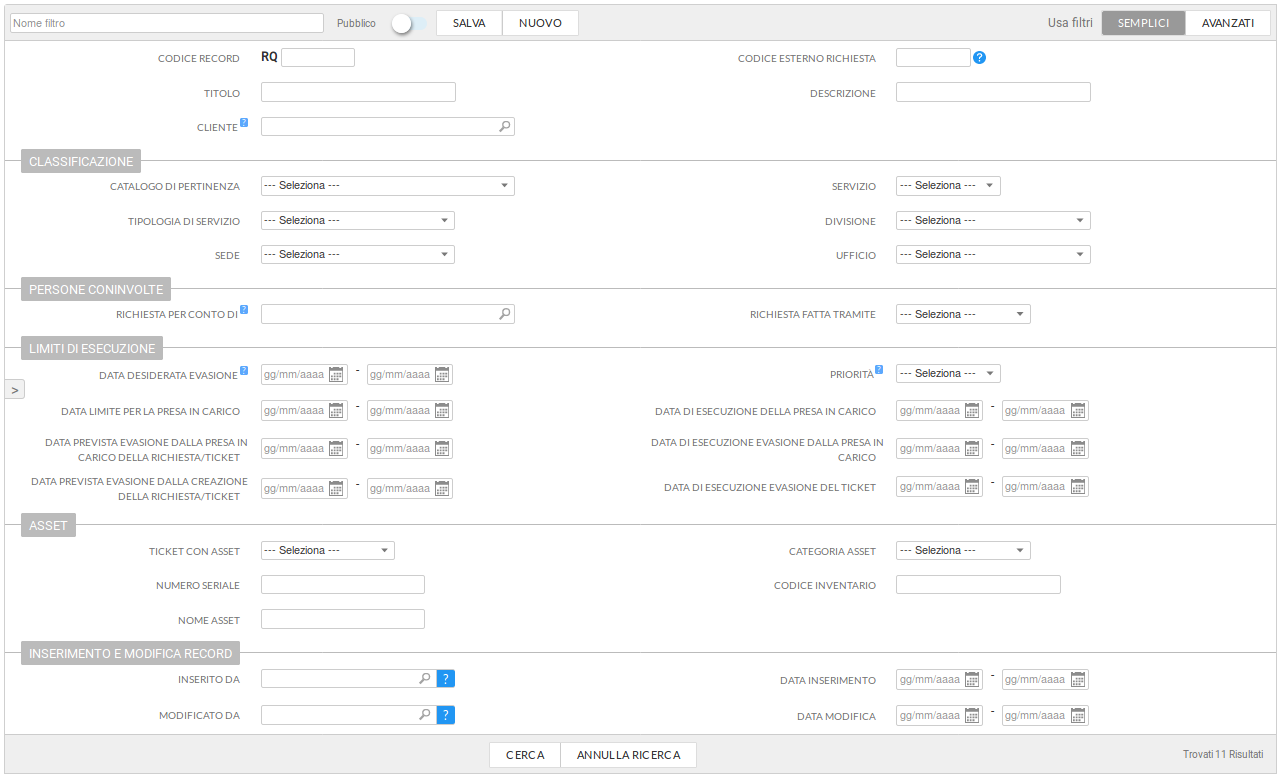Screen dimensions: 1281x774
Task: Open the first Data Desiderata Evasione calendar
Action: pyautogui.click(x=337, y=375)
